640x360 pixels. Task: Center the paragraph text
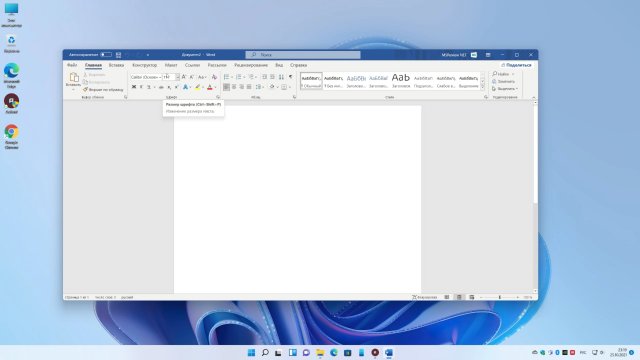[x=234, y=87]
